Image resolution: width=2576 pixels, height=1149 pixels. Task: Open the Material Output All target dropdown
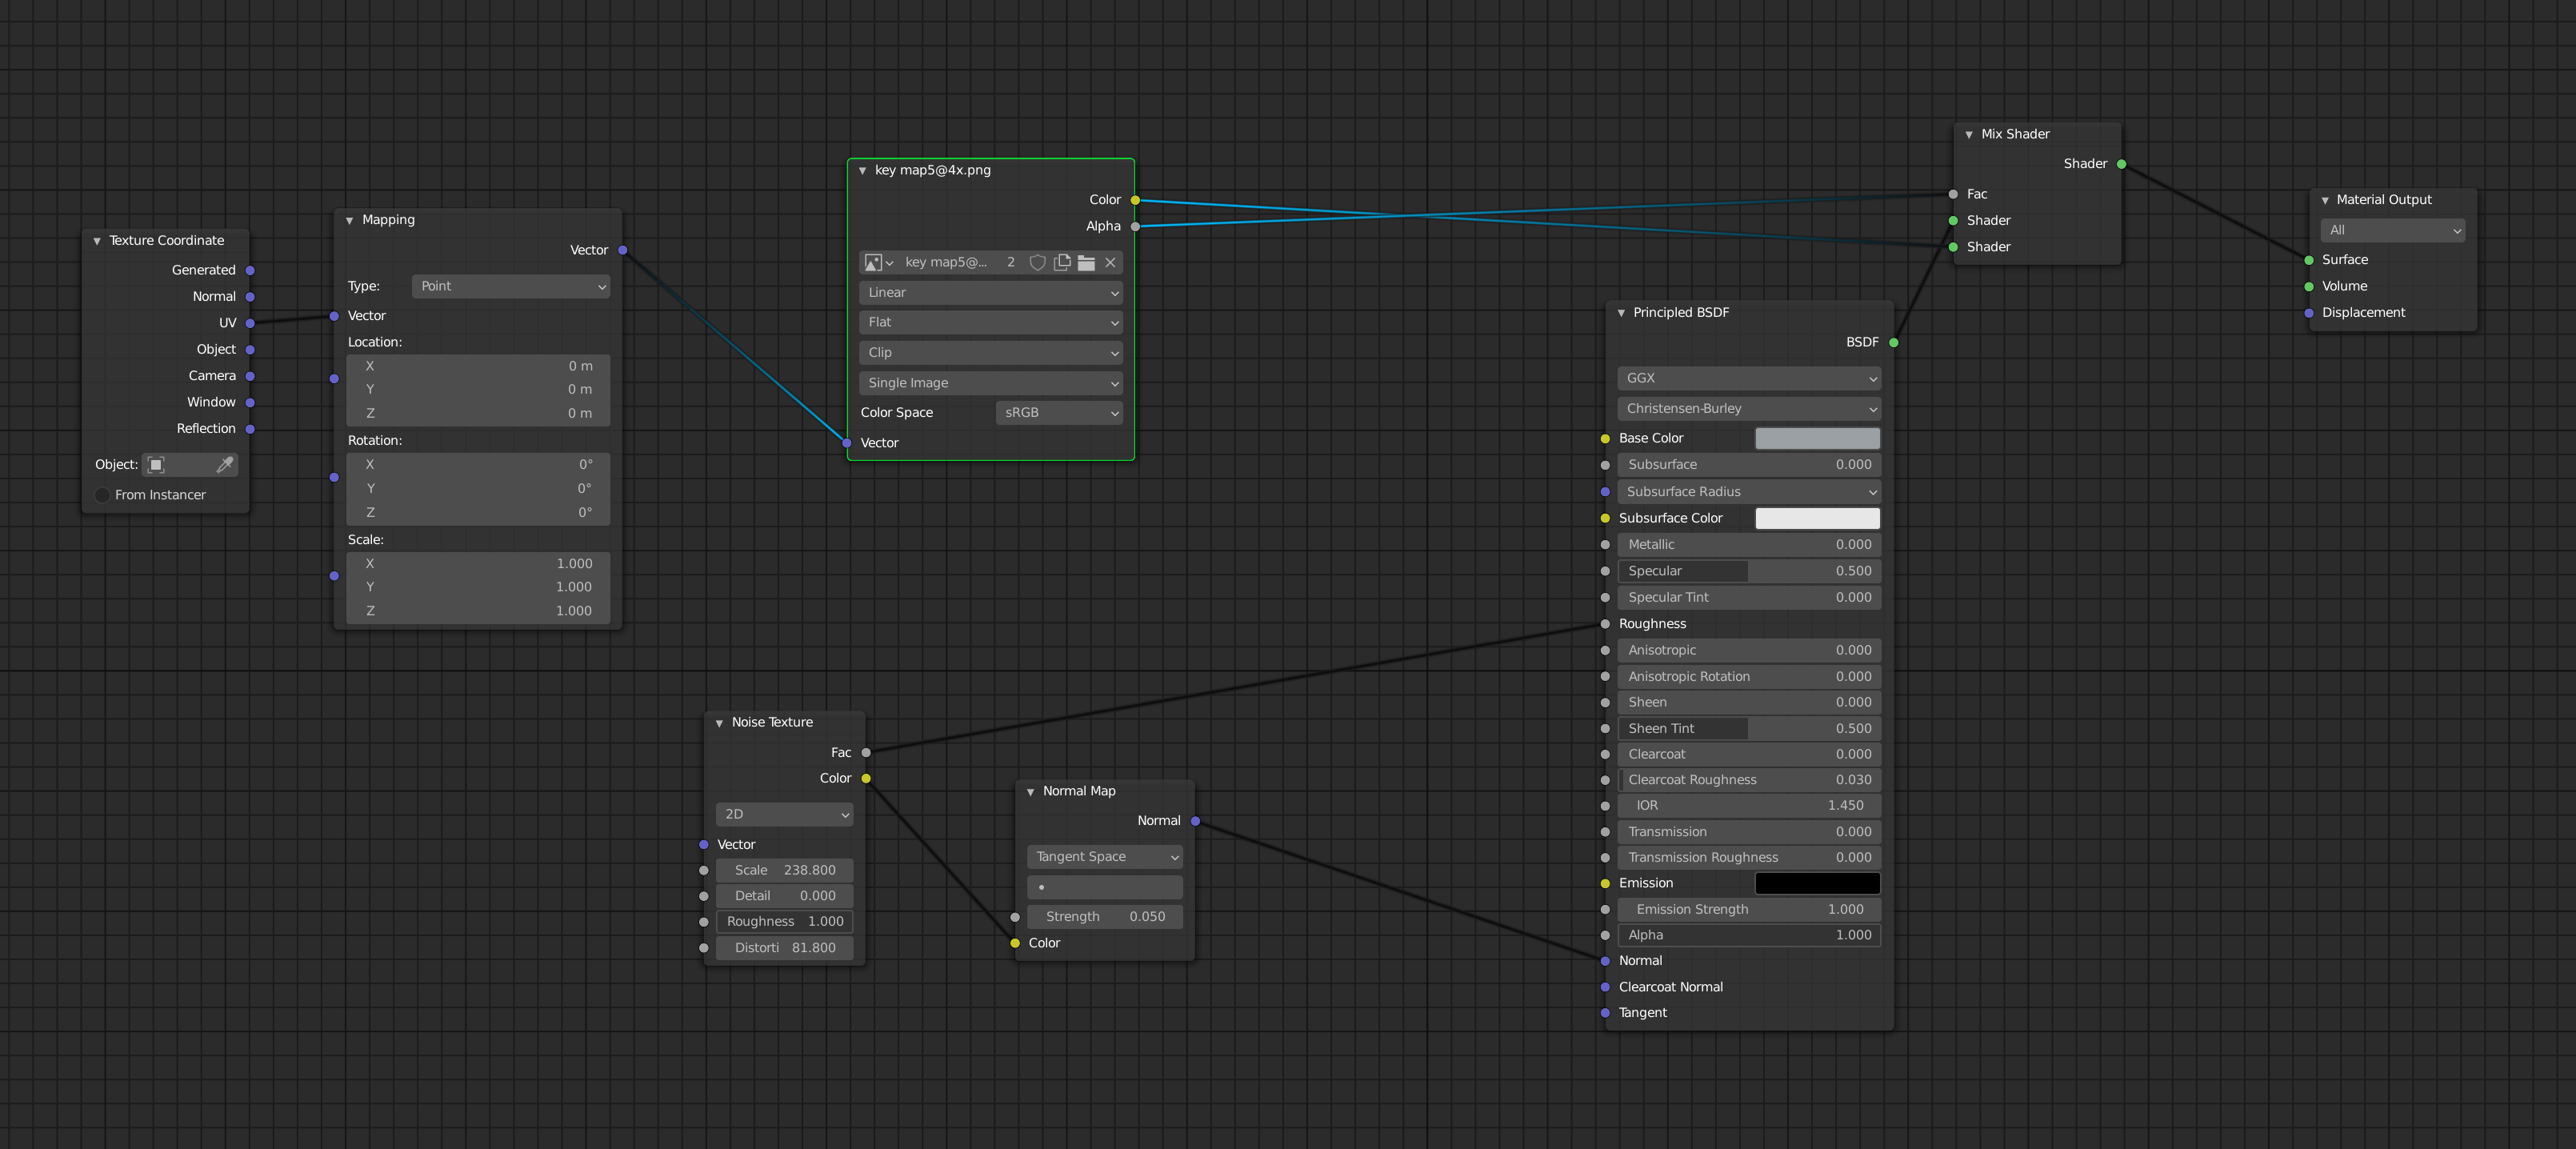point(2391,230)
